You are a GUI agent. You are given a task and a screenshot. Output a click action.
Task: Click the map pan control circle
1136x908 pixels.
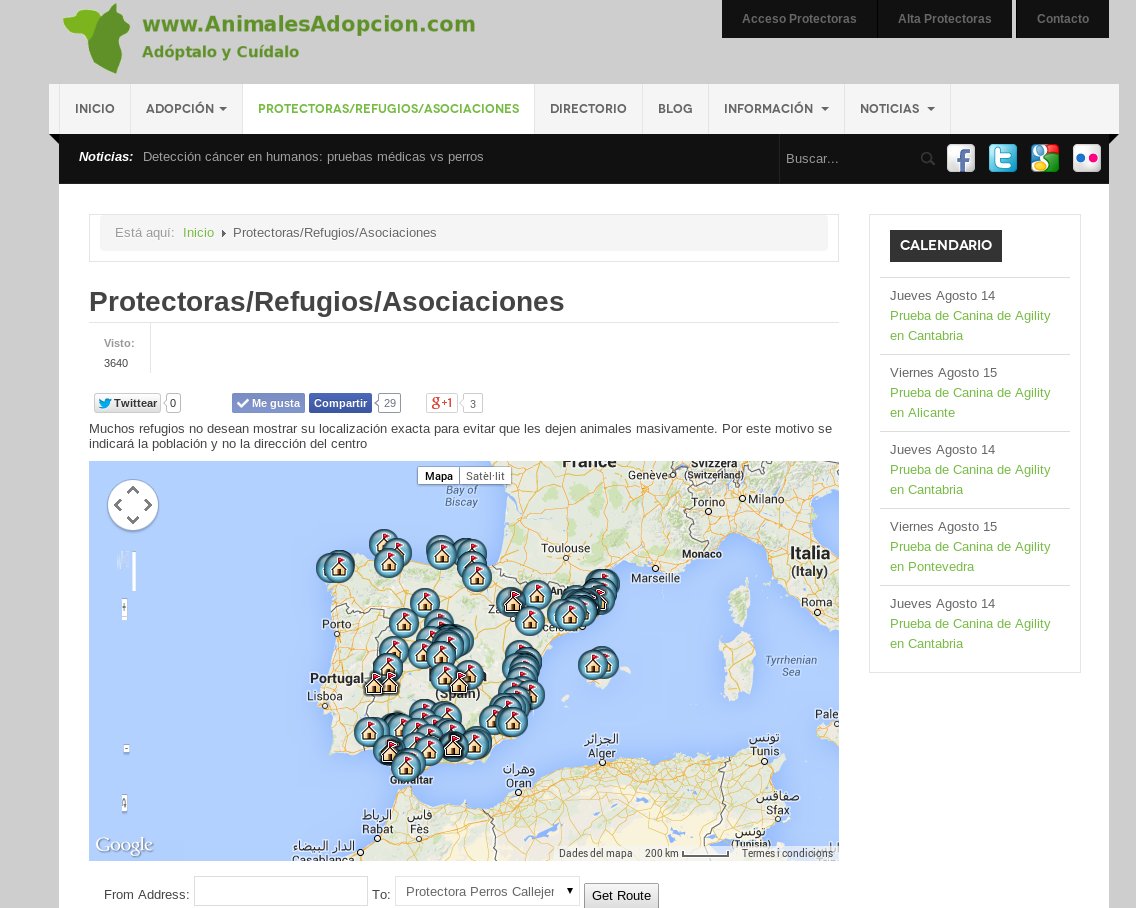(133, 505)
